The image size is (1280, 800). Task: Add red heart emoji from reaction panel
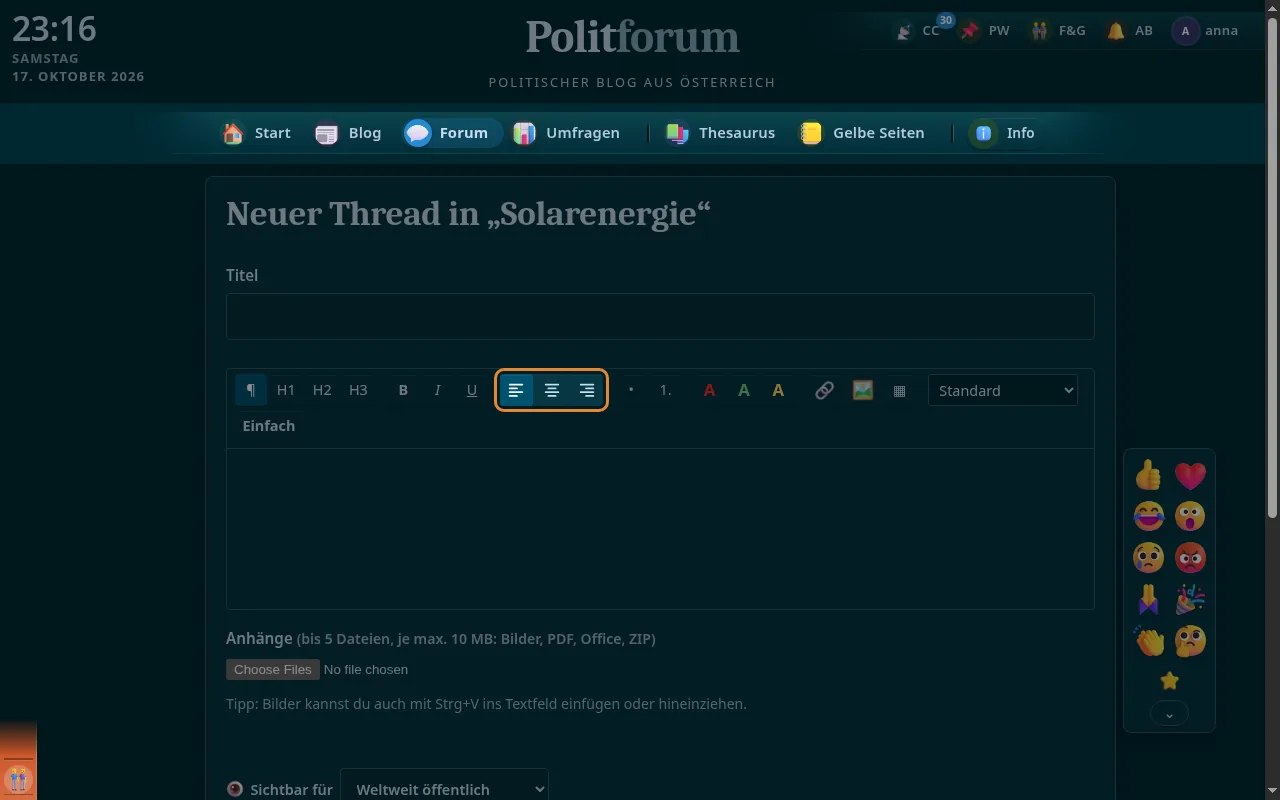(x=1190, y=475)
